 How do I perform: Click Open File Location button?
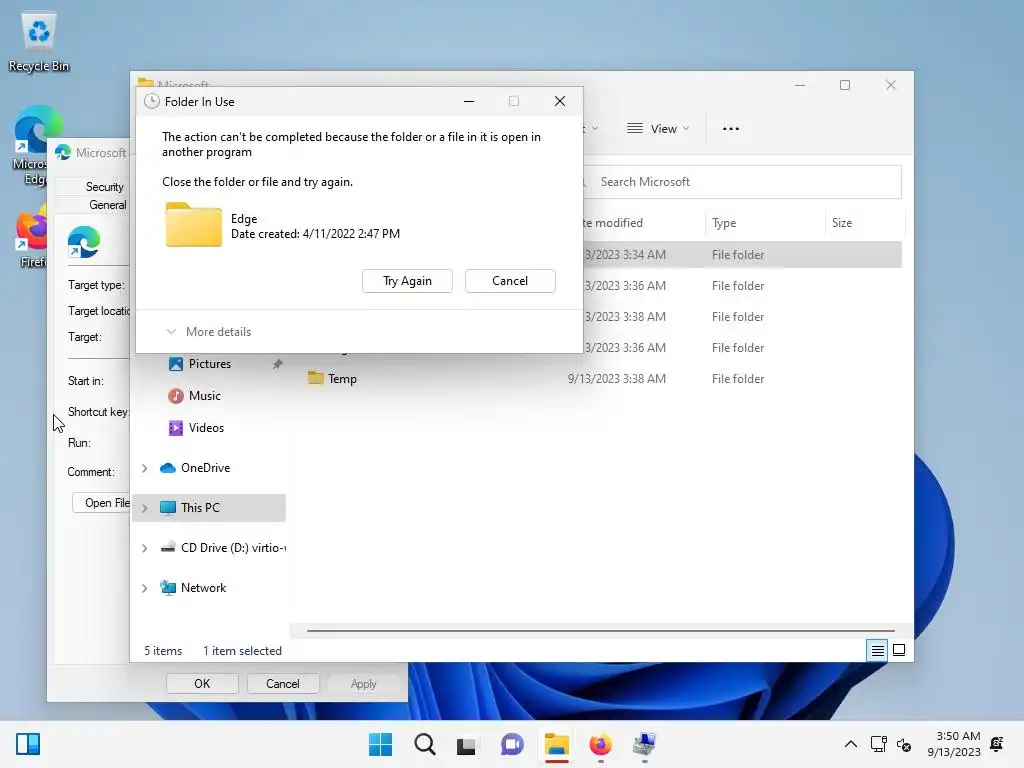tap(102, 503)
